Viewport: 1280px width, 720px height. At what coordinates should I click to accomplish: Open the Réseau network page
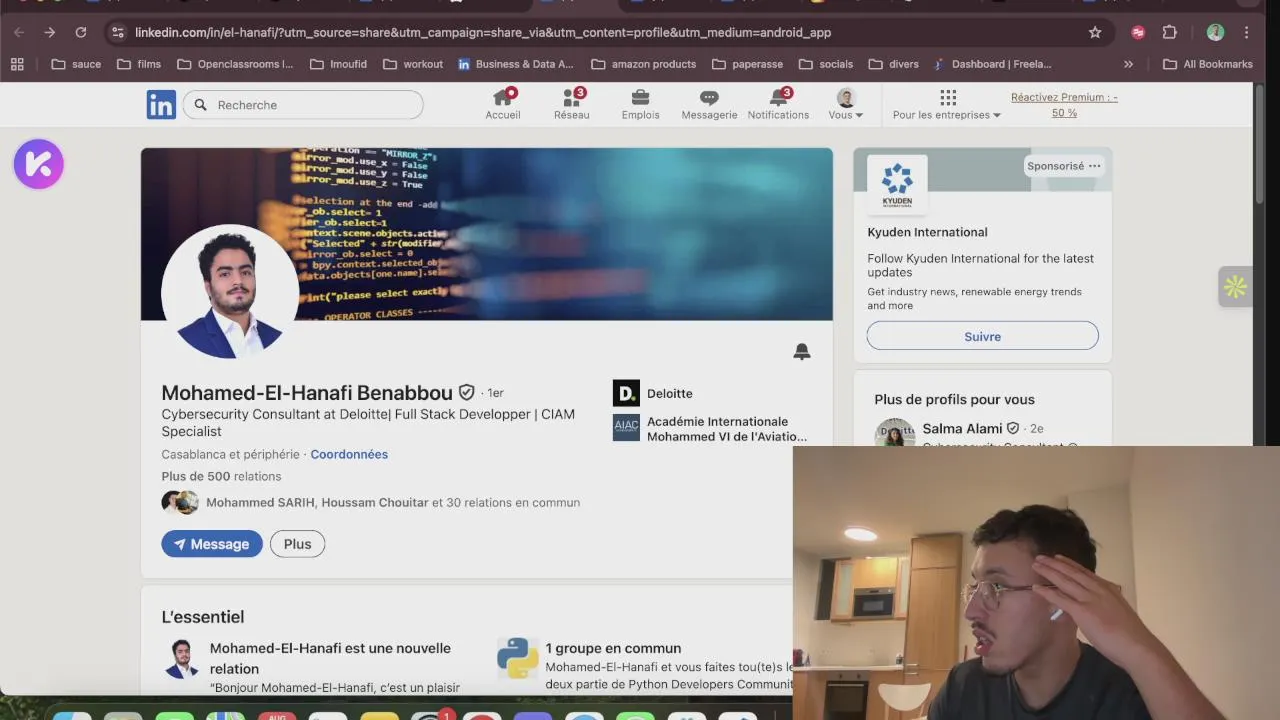tap(572, 104)
